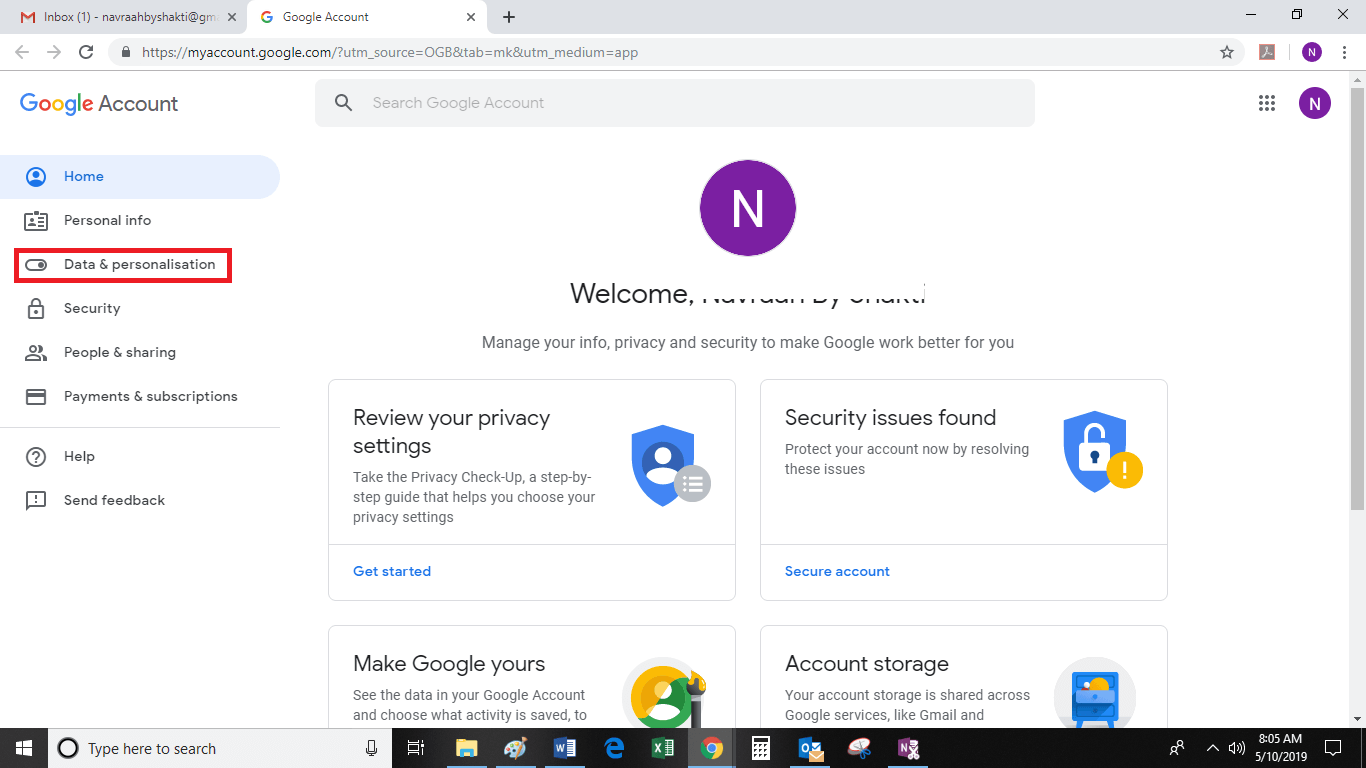Open Data & personalisation section

tap(123, 265)
